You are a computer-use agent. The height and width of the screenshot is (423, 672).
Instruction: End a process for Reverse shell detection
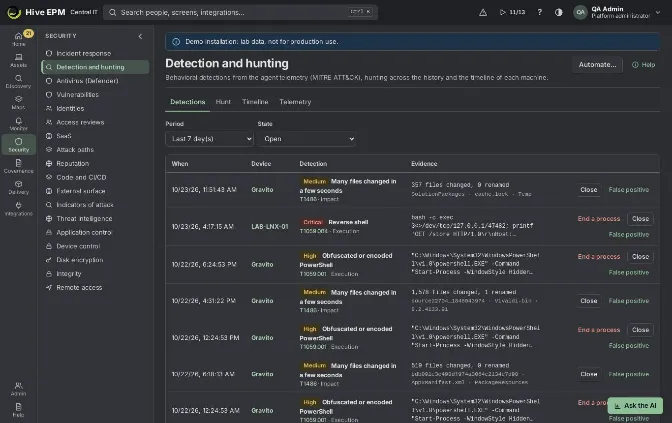598,219
